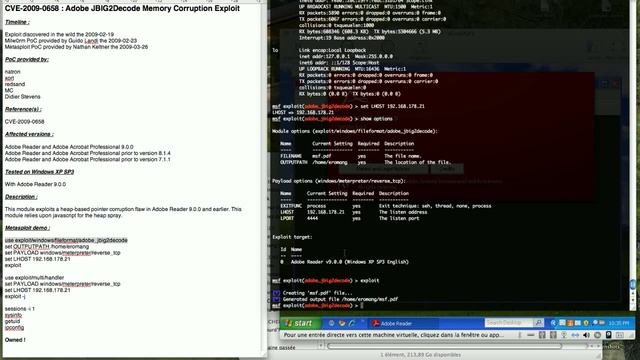Click the 'use exploit/multi/handler' line
The image size is (640, 360).
click(x=34, y=278)
